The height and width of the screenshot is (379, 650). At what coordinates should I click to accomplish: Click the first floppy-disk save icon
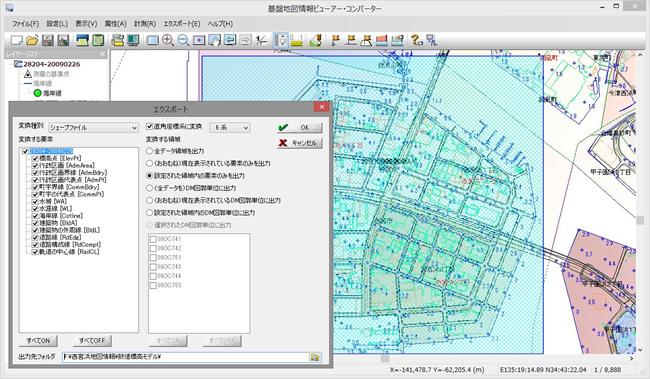click(x=48, y=40)
